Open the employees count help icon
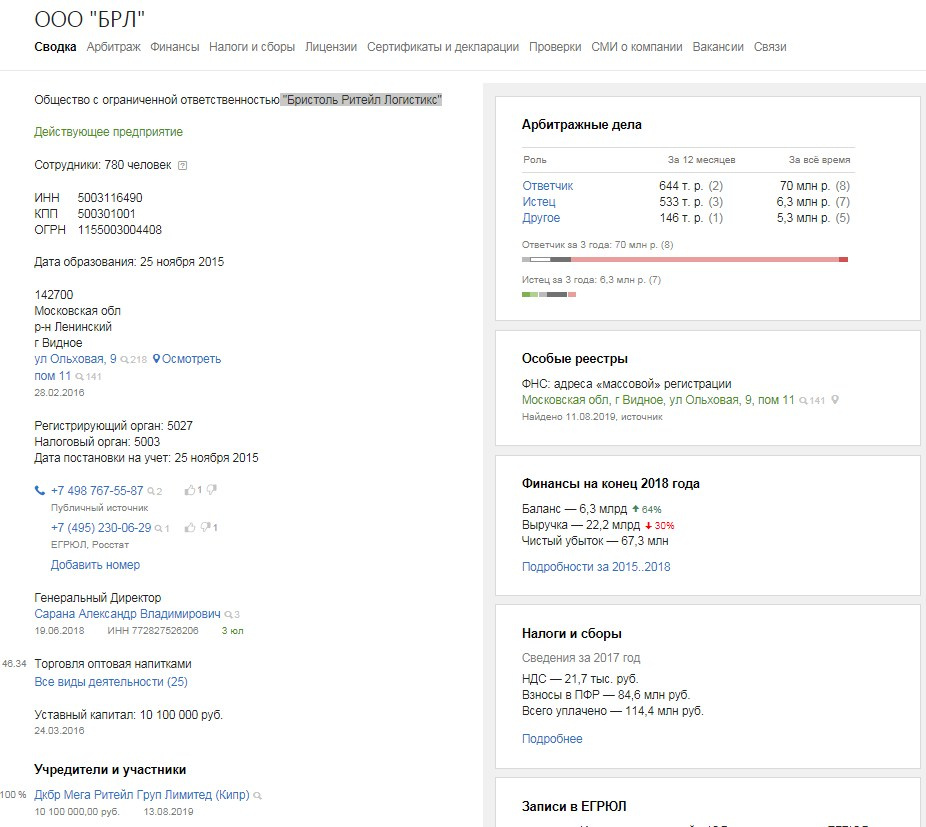 pyautogui.click(x=182, y=165)
